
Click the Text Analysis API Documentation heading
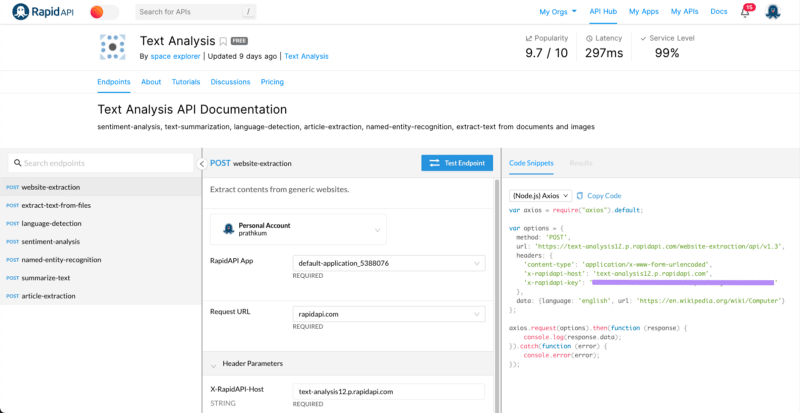point(192,109)
